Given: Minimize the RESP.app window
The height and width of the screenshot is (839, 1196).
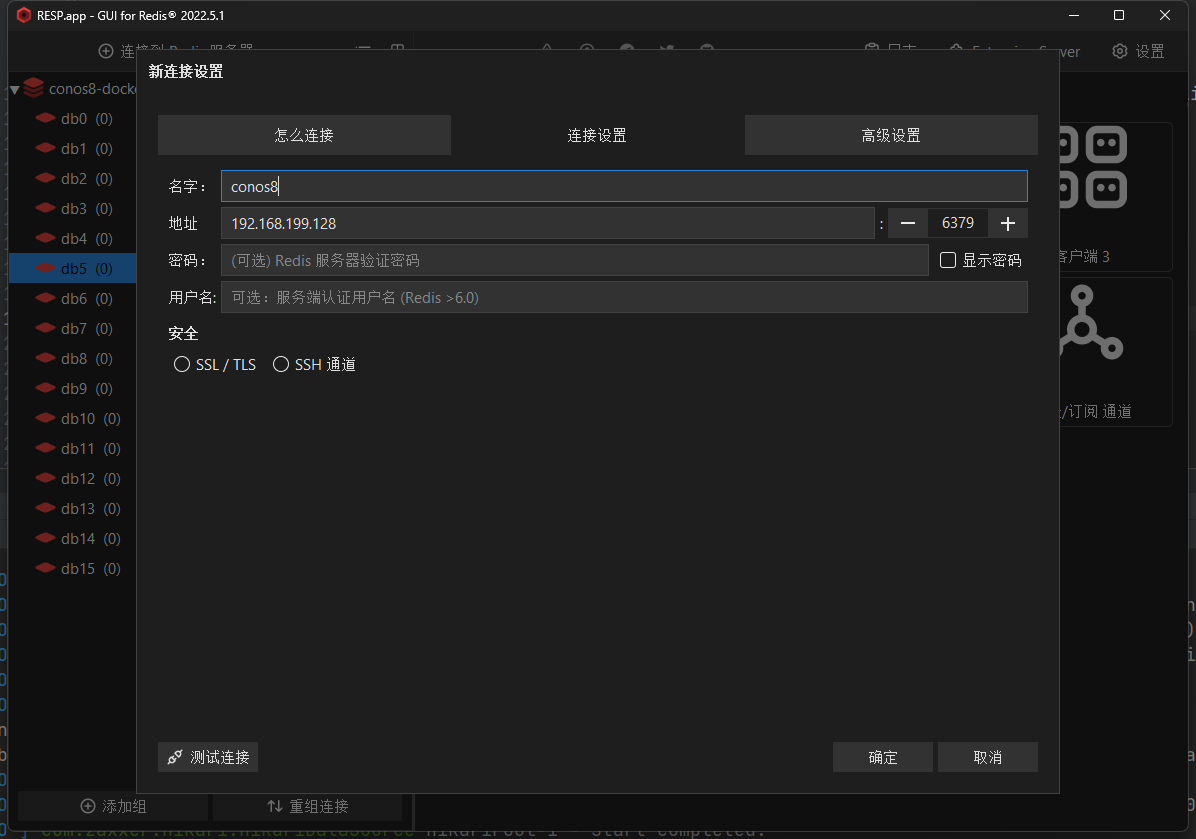Looking at the screenshot, I should 1074,15.
